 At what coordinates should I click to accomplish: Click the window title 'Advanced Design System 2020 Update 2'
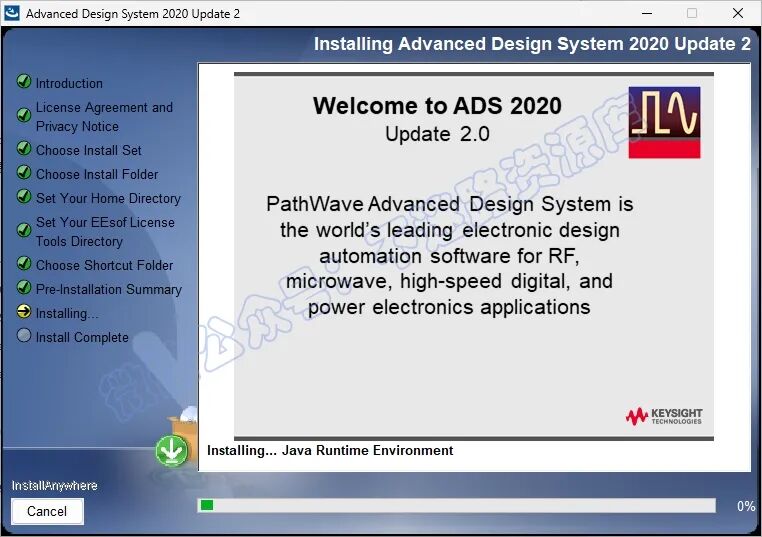133,14
